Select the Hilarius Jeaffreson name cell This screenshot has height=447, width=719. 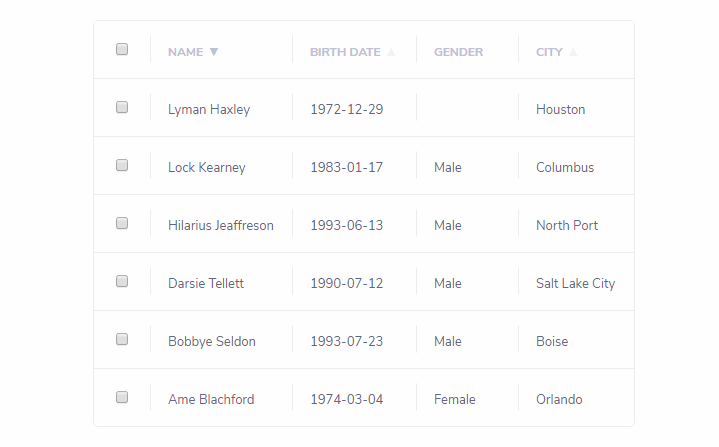point(220,225)
